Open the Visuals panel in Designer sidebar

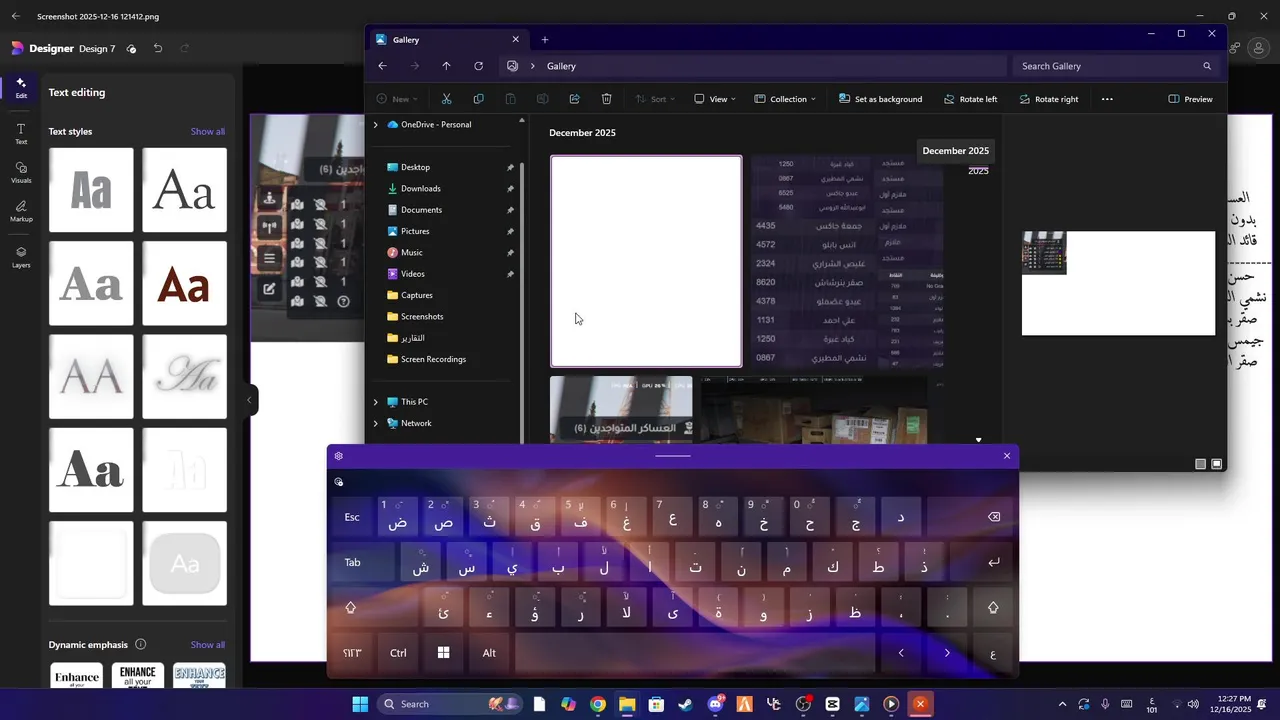[x=21, y=172]
